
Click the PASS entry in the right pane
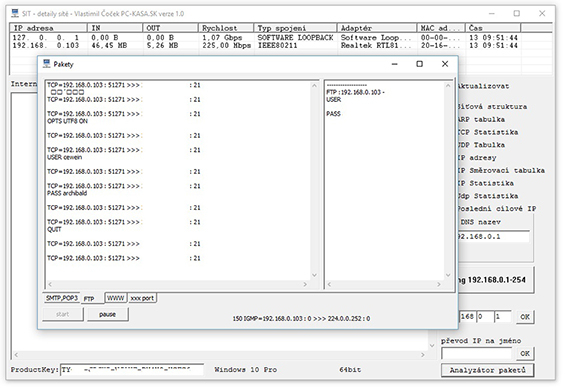(x=333, y=114)
